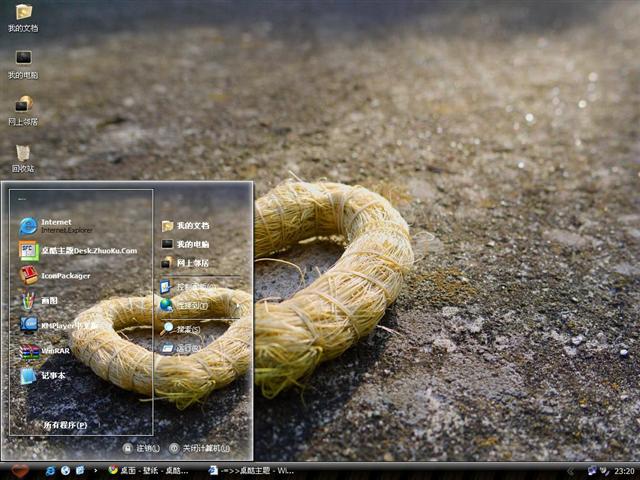Image resolution: width=640 pixels, height=480 pixels.
Task: Open 运行 run dialog from start menu
Action: [x=181, y=348]
